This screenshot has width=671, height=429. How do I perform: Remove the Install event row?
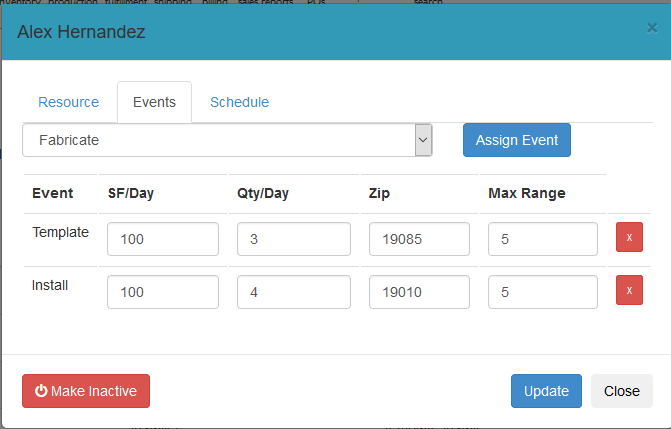629,291
